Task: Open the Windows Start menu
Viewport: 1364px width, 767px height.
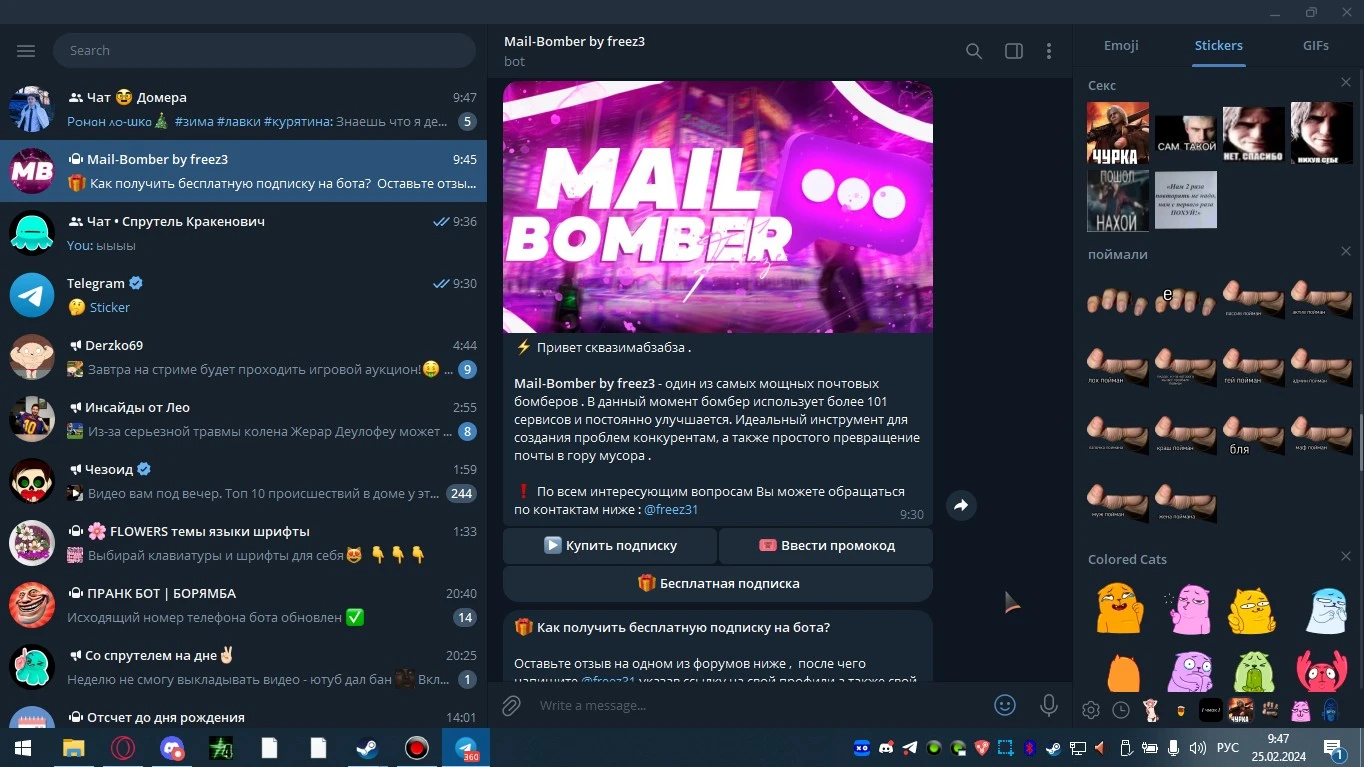Action: (23, 748)
